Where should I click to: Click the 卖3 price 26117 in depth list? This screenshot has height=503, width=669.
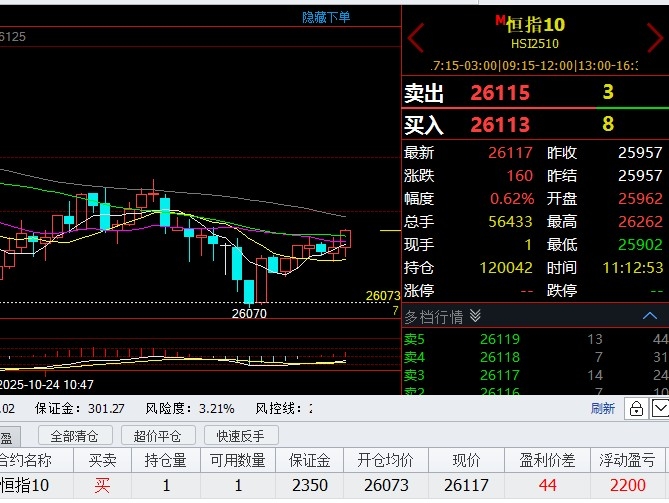tap(500, 375)
